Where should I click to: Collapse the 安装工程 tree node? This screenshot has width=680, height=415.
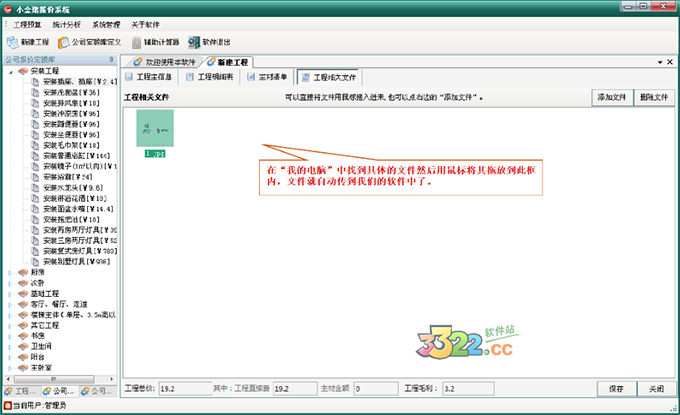point(10,71)
